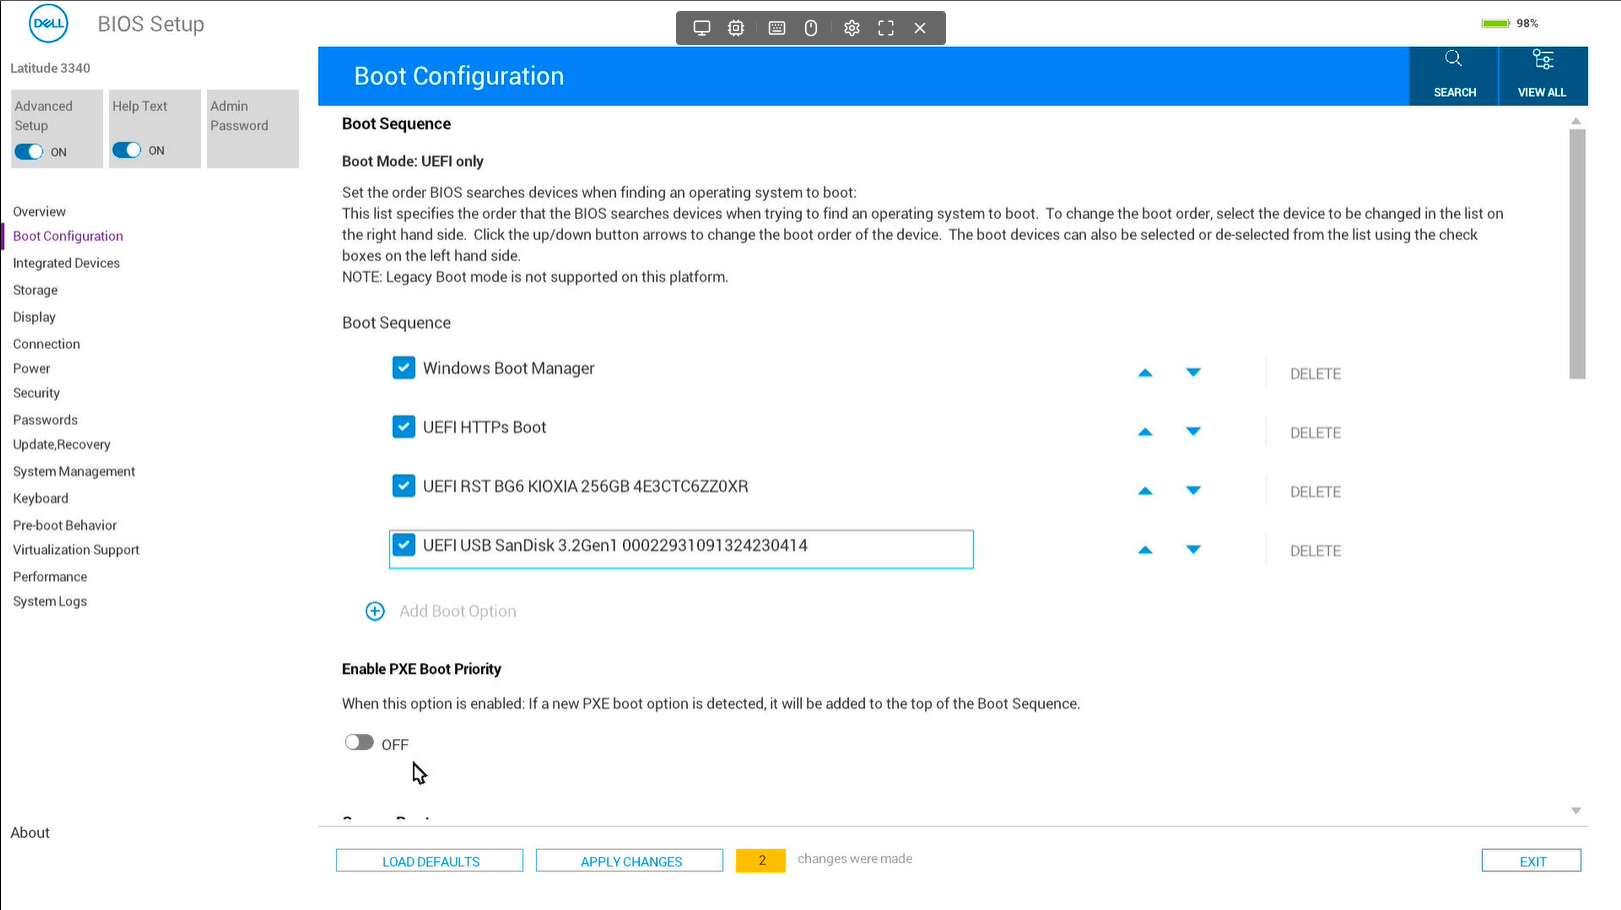The height and width of the screenshot is (910, 1621).
Task: Move UEFI HTTPs Boot up with arrow
Action: (1146, 432)
